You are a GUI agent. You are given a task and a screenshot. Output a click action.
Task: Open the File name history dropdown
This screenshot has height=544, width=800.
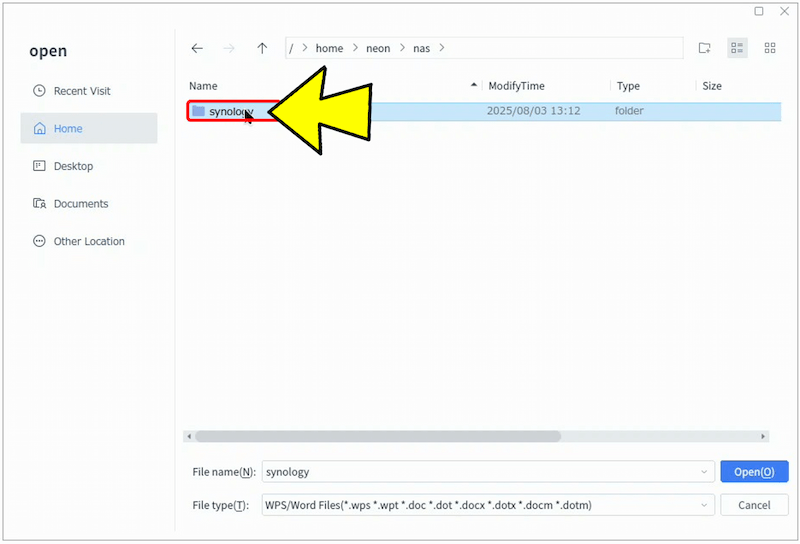pos(704,472)
